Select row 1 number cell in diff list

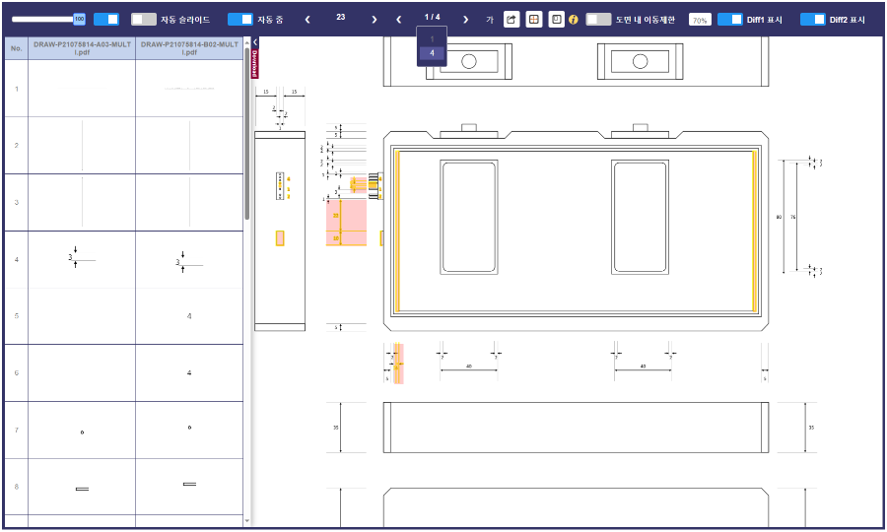[x=16, y=89]
